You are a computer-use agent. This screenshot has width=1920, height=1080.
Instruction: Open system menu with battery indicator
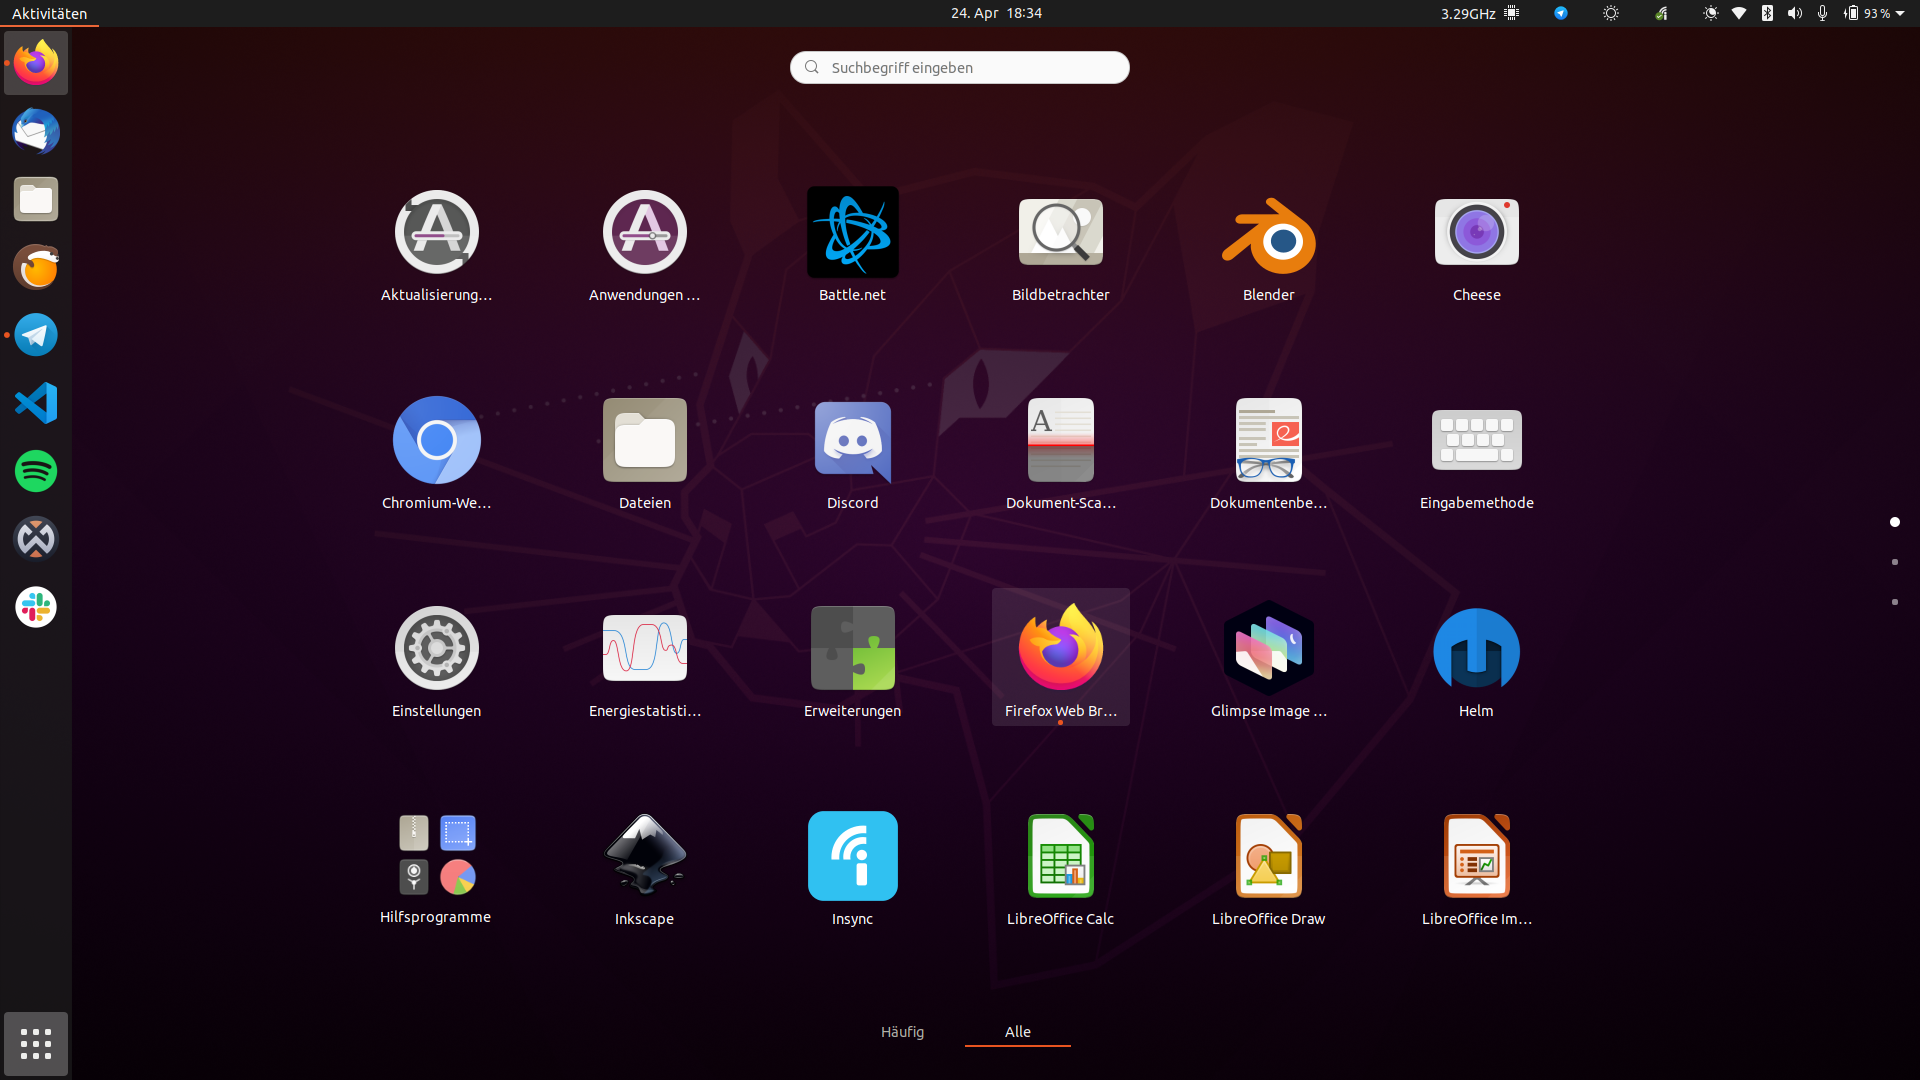pyautogui.click(x=1874, y=13)
